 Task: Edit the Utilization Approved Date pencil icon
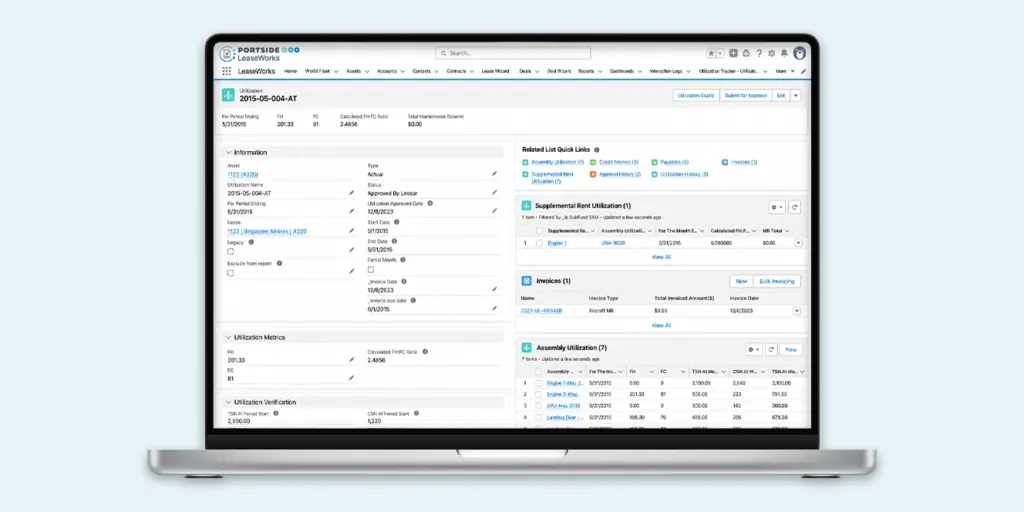click(494, 212)
